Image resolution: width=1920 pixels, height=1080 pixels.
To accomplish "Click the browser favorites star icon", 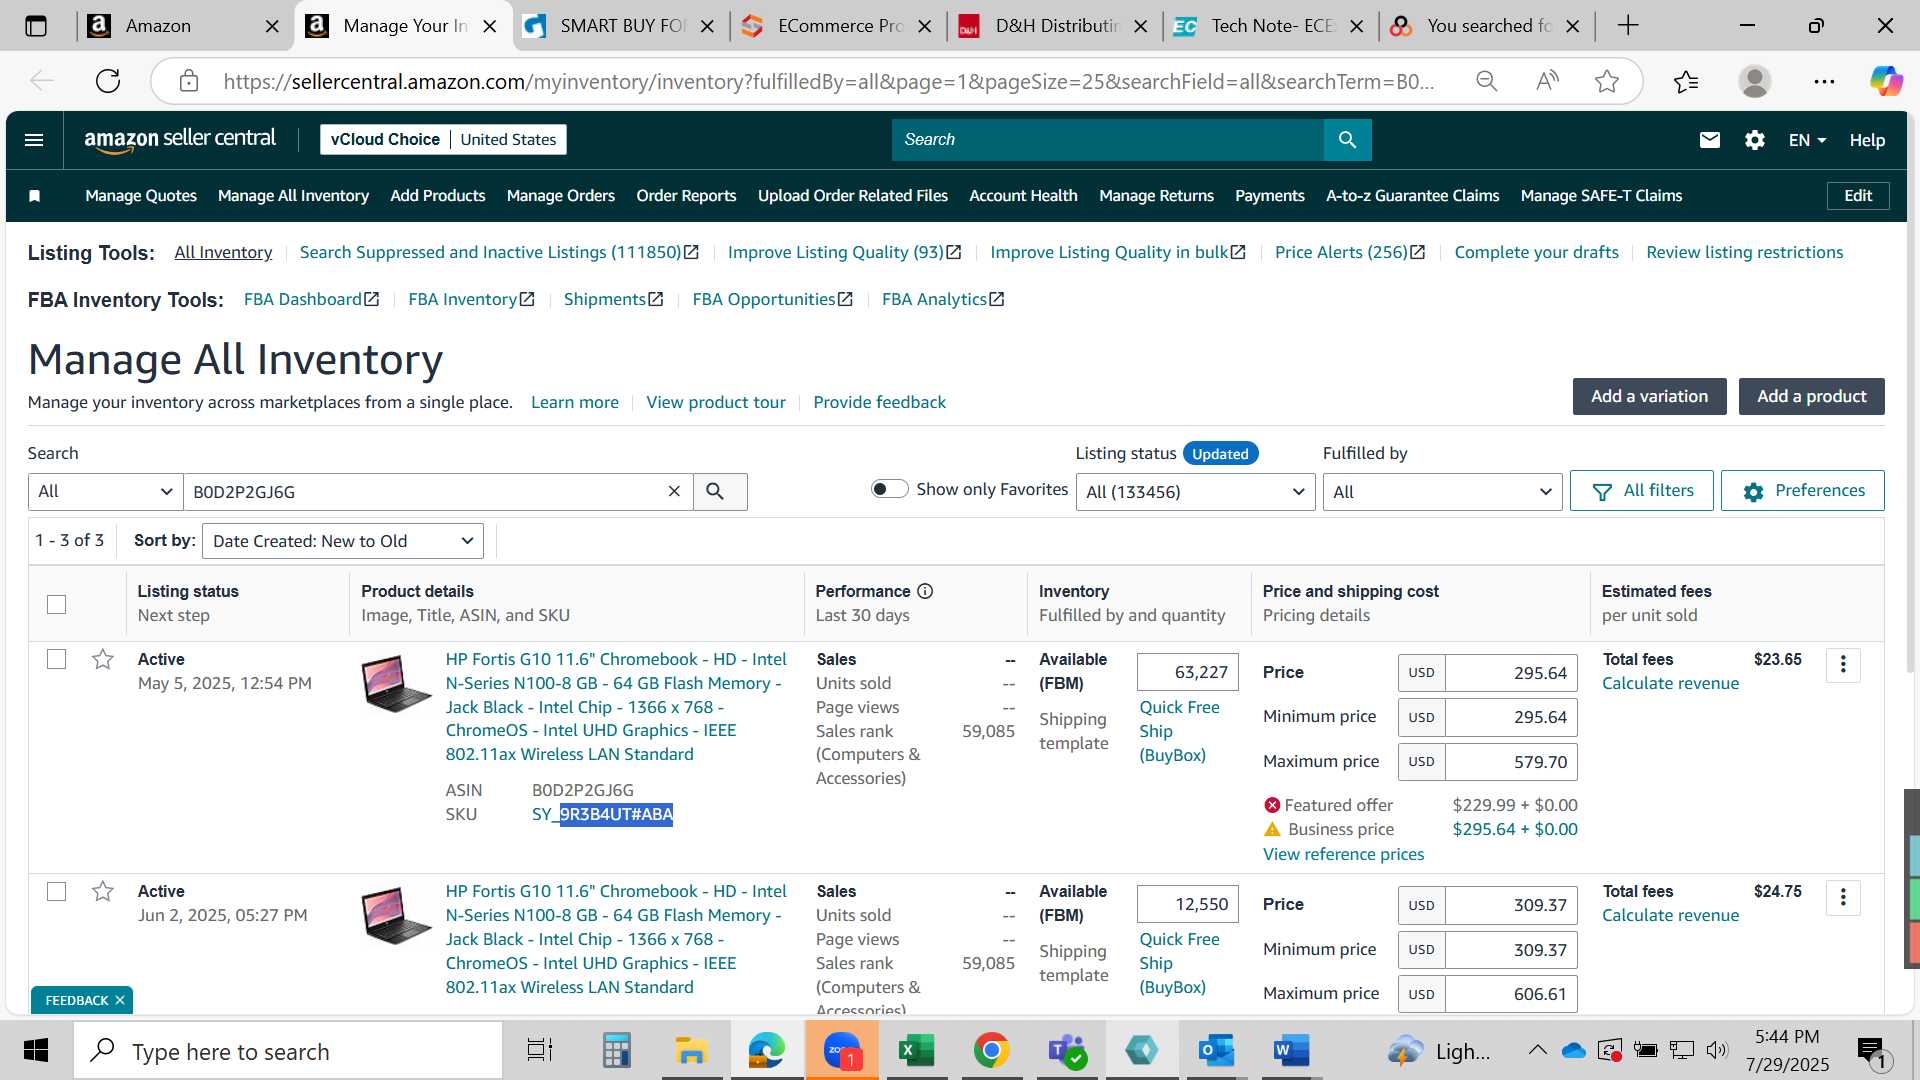I will [1606, 81].
